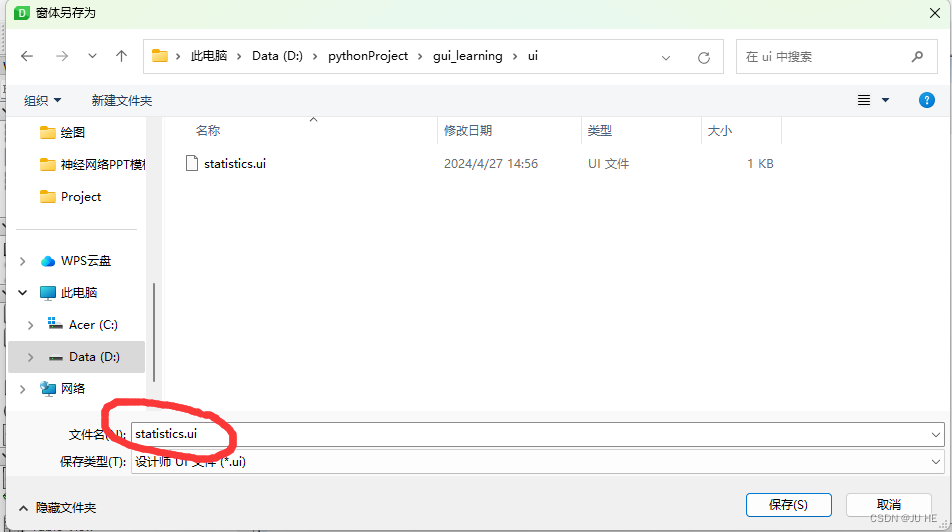Navigate to Data (D:) in the breadcrumb
This screenshot has width=952, height=532.
click(x=277, y=56)
